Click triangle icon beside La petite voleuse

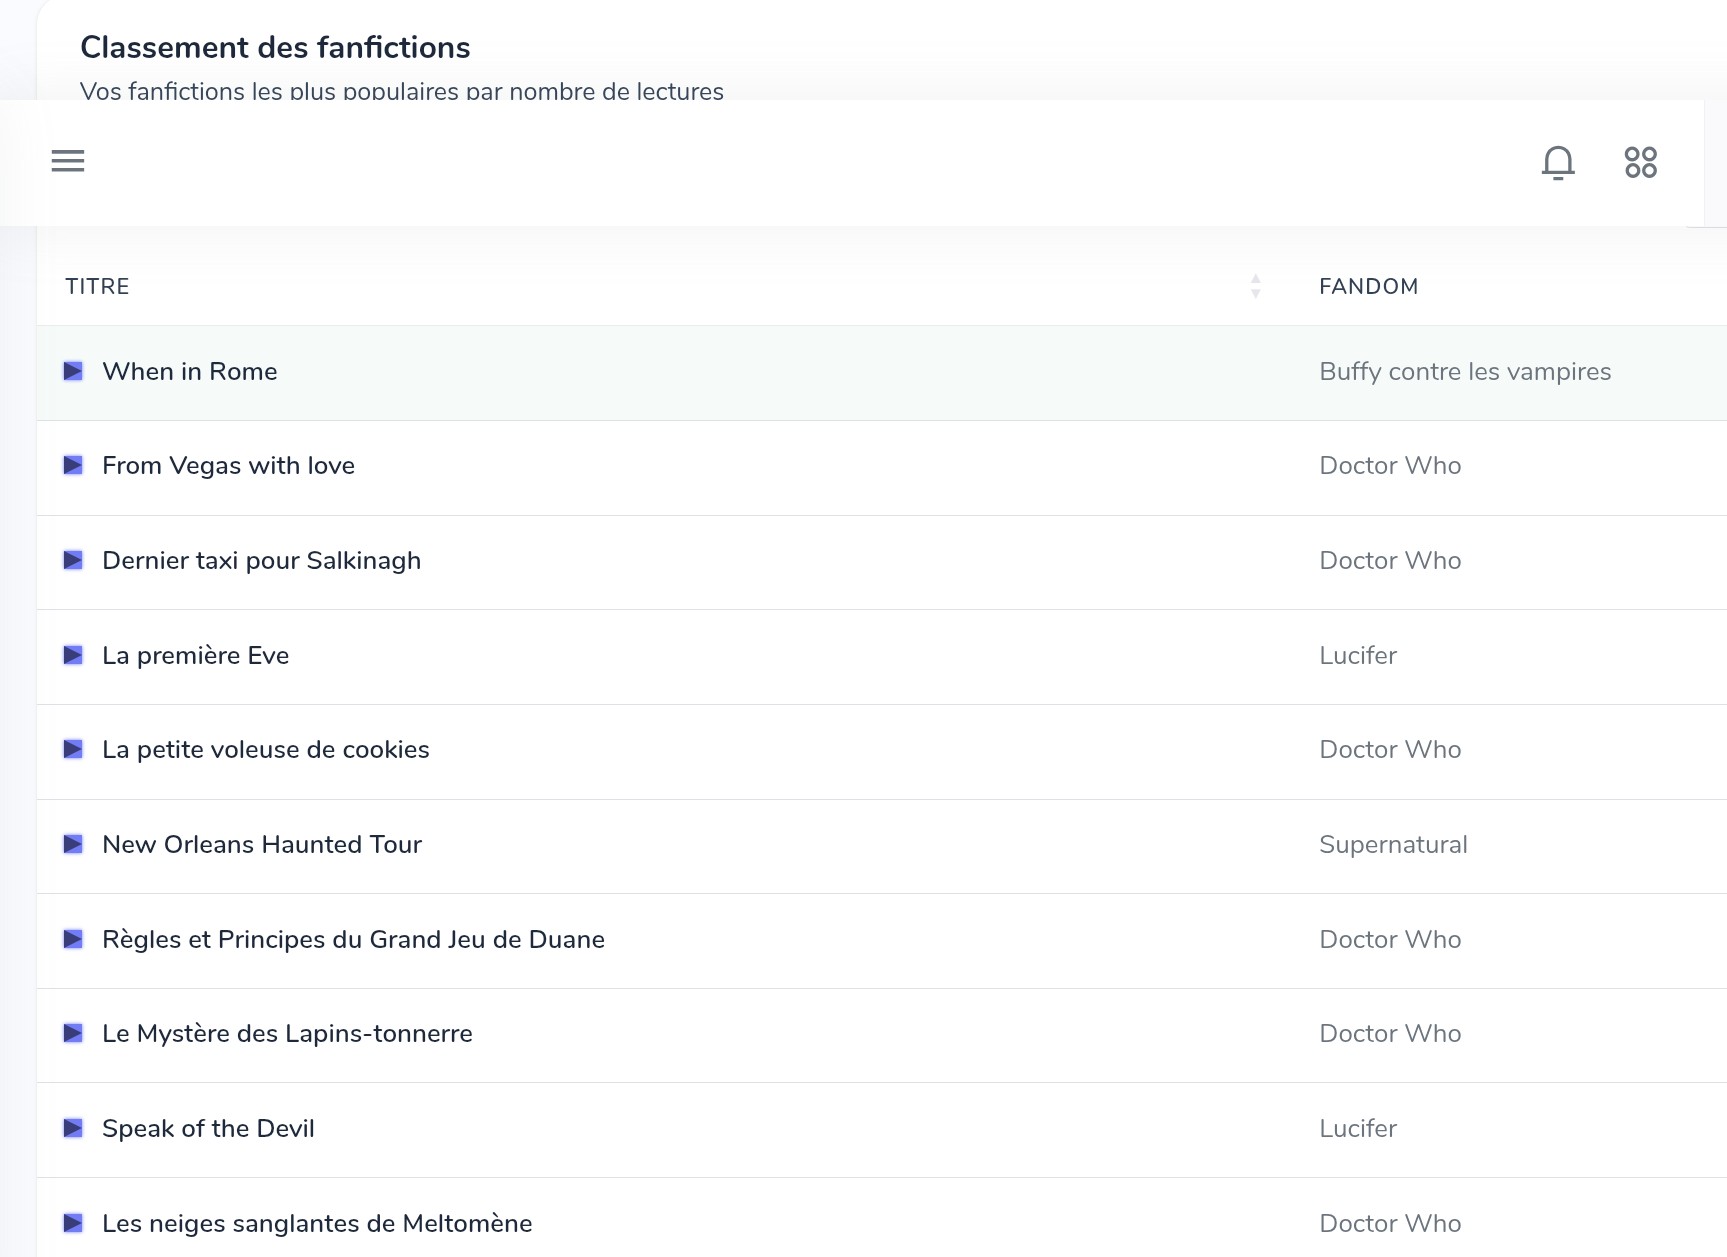(x=73, y=749)
